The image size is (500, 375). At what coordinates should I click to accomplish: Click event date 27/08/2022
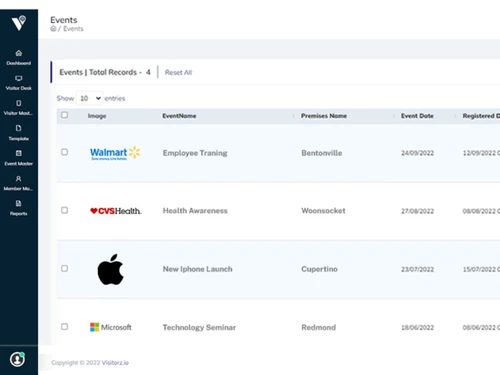point(417,211)
